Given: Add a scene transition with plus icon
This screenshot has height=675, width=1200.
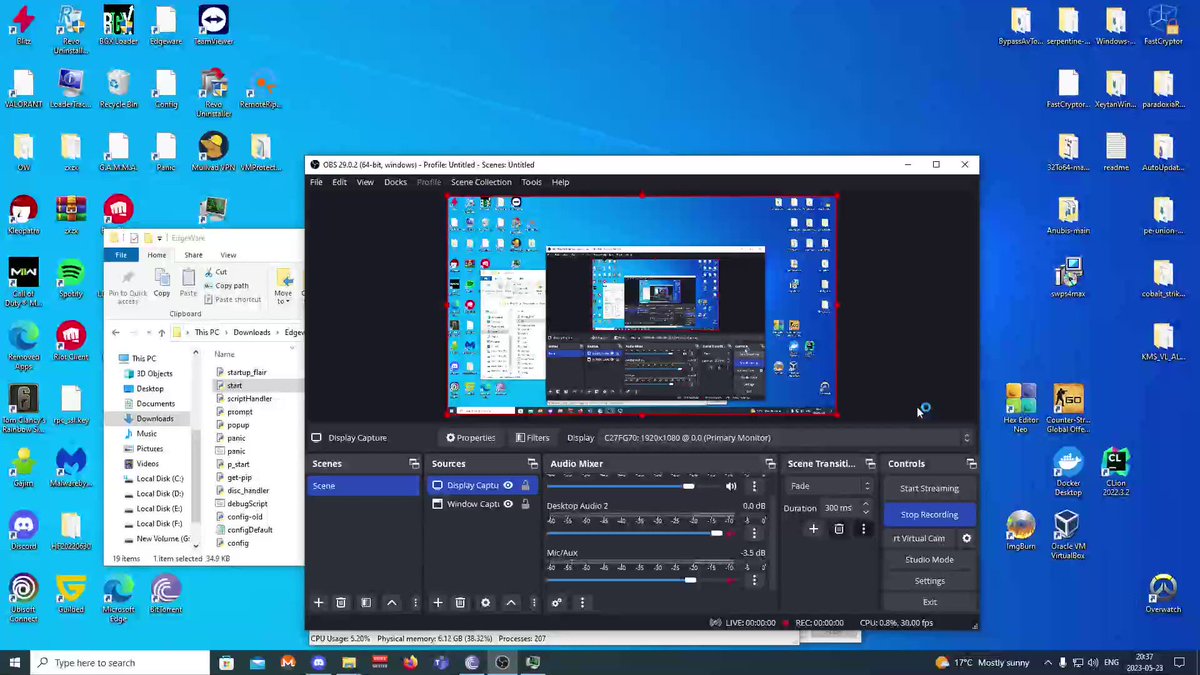Looking at the screenshot, I should pos(813,529).
